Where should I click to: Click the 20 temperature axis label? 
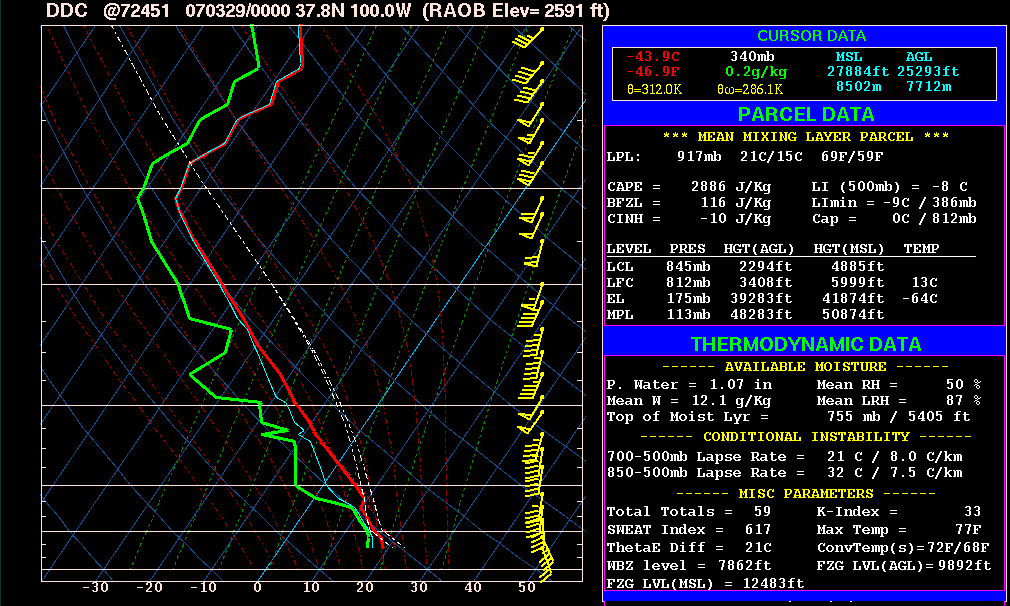[x=365, y=588]
